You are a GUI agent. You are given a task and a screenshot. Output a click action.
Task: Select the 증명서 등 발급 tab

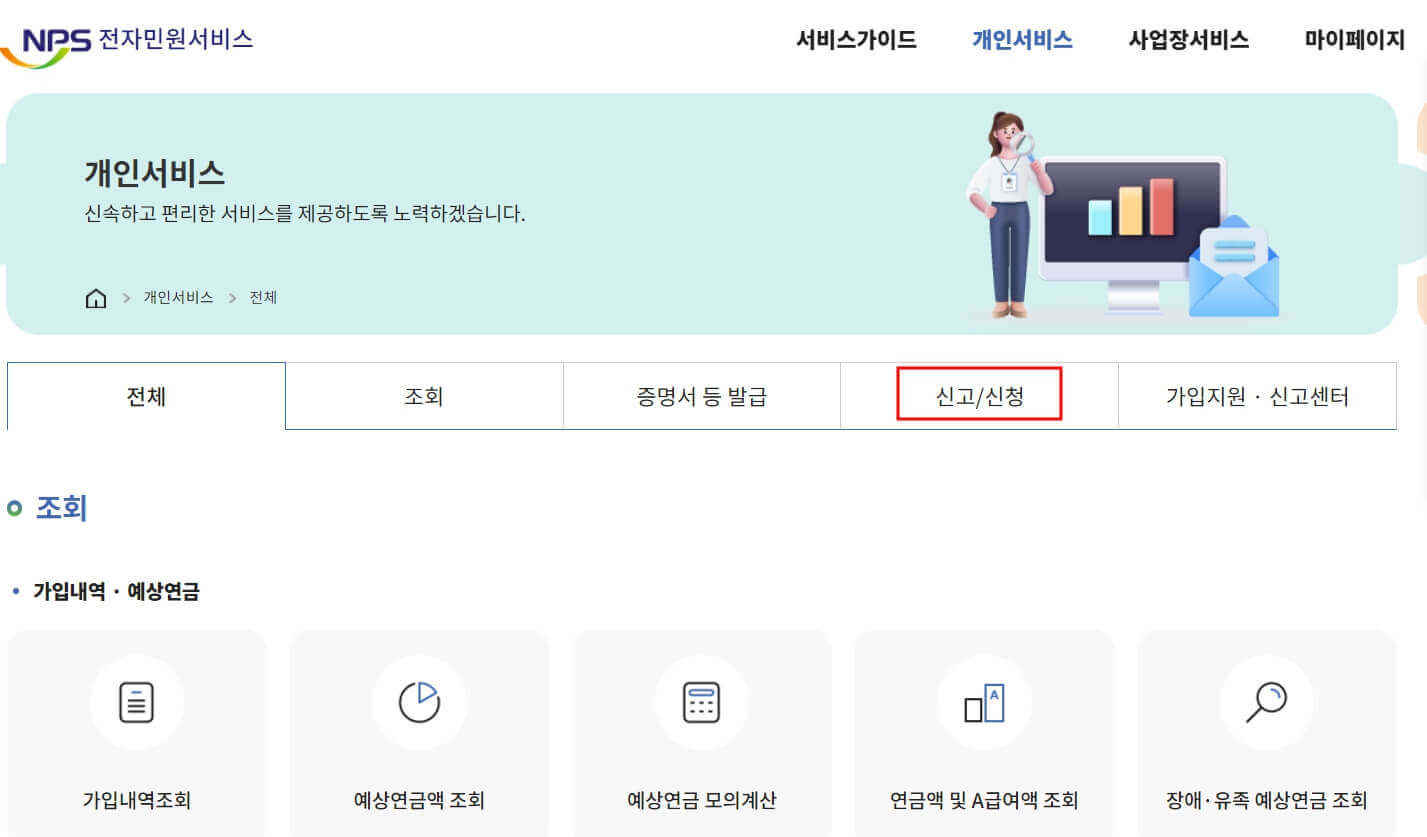tap(701, 395)
